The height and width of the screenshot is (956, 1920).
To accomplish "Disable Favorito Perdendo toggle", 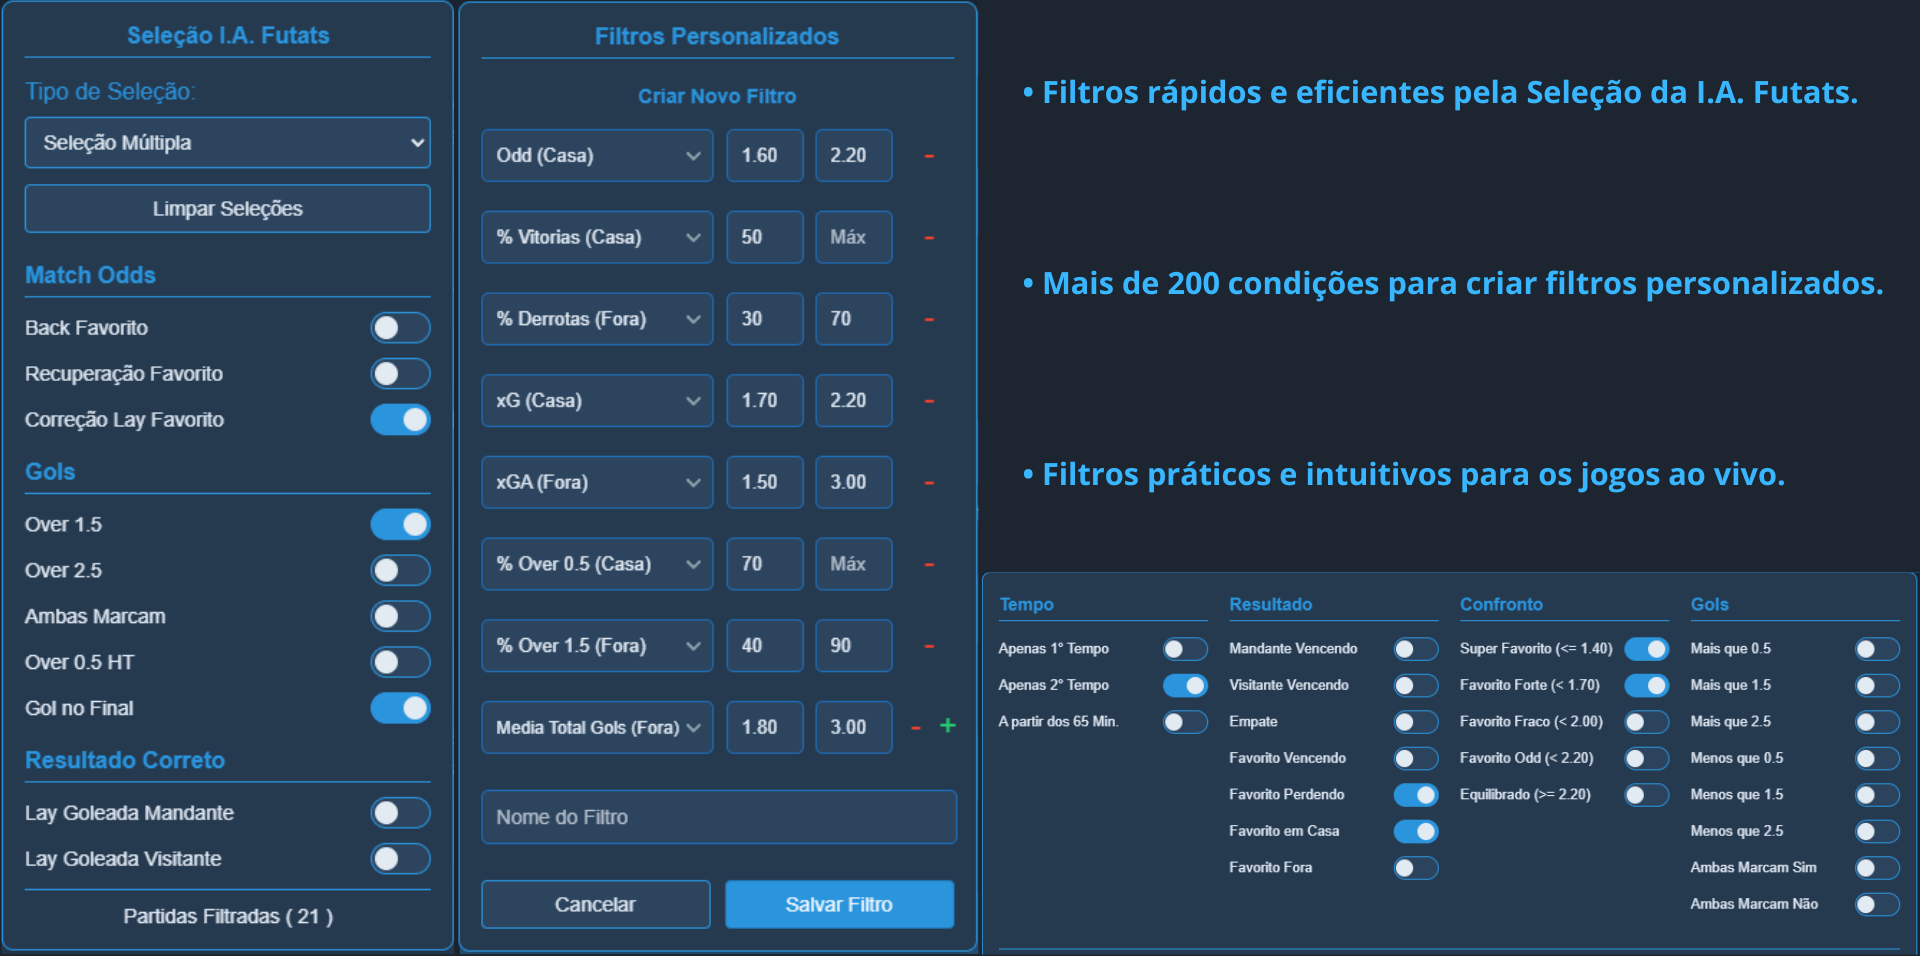I will tap(1417, 795).
